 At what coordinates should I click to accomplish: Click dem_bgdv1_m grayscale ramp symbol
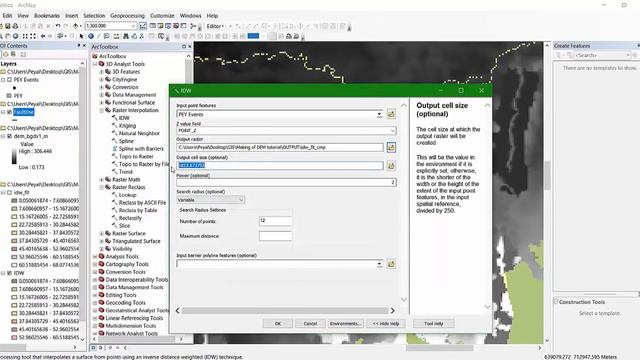click(14, 156)
